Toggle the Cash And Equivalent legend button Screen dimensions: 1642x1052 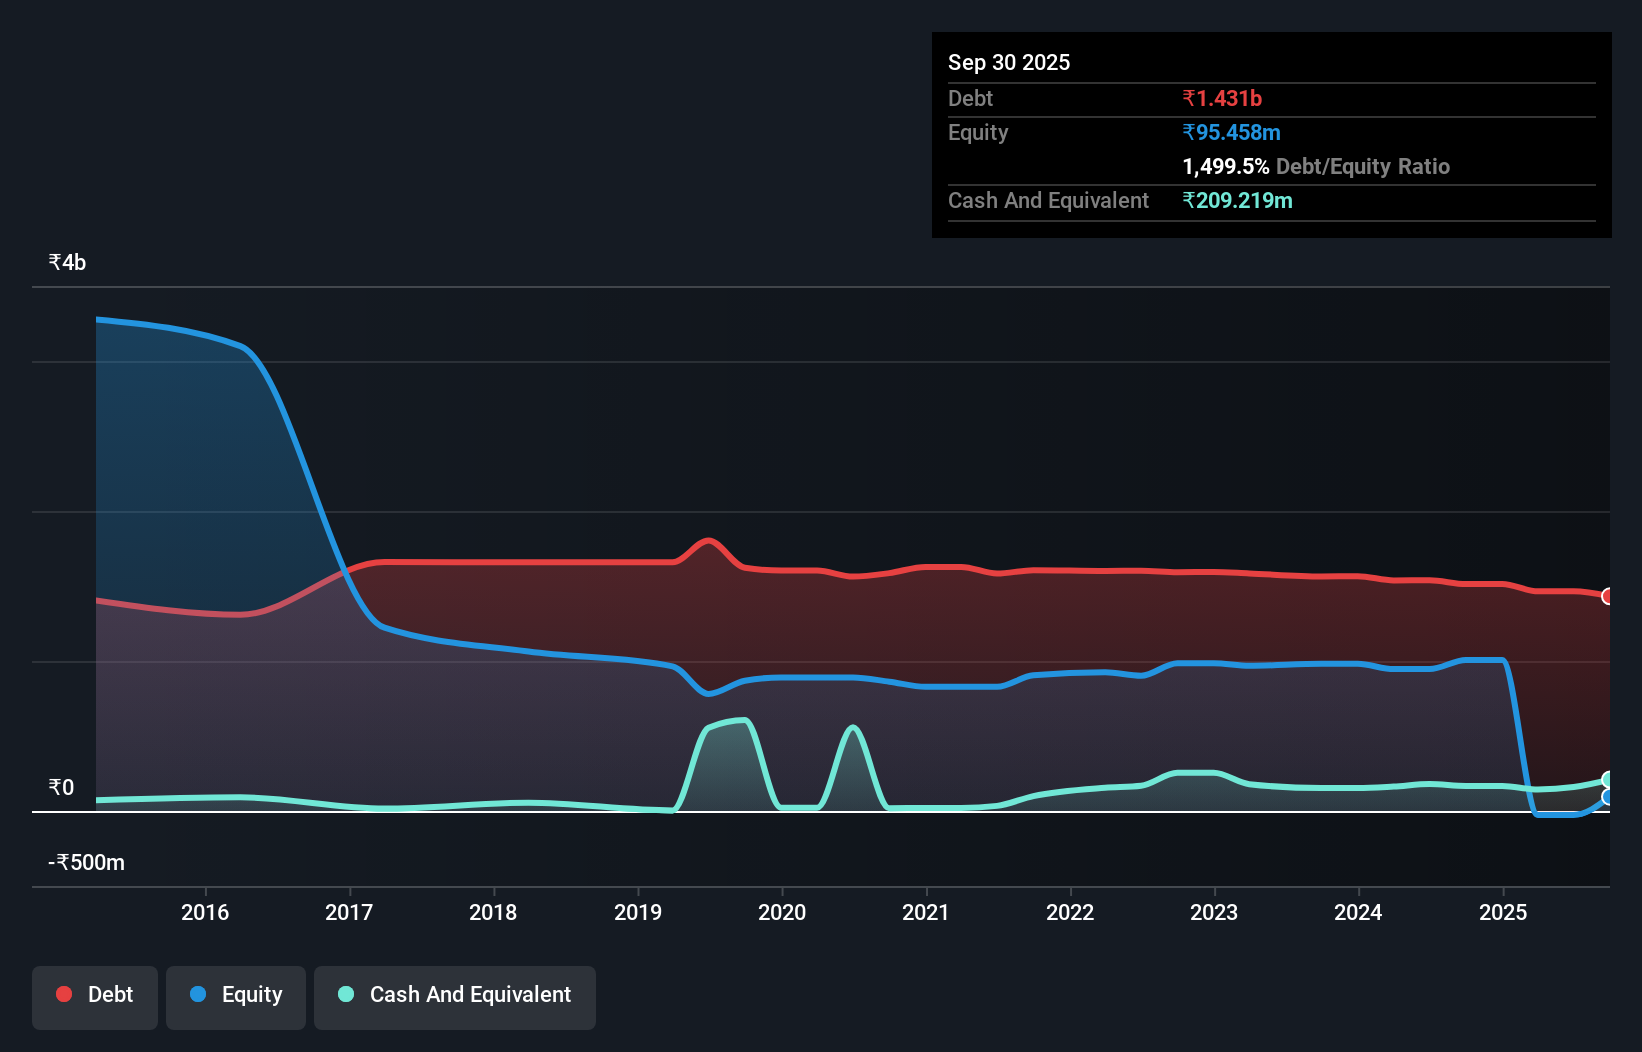[455, 997]
